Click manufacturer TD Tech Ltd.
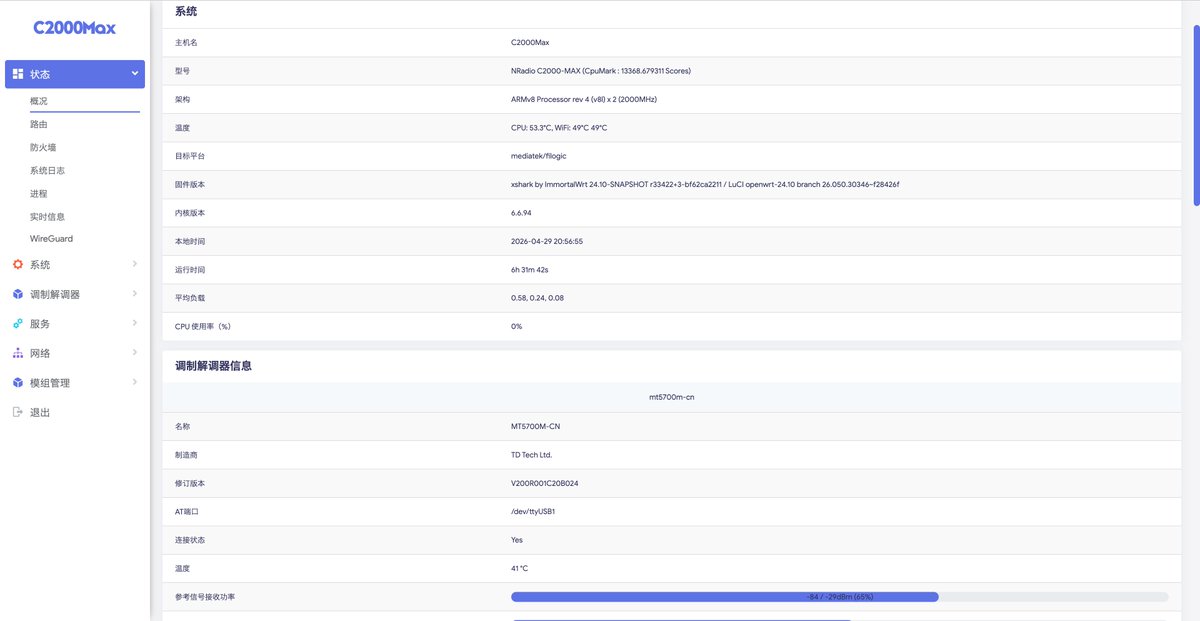The height and width of the screenshot is (621, 1200). 531,455
